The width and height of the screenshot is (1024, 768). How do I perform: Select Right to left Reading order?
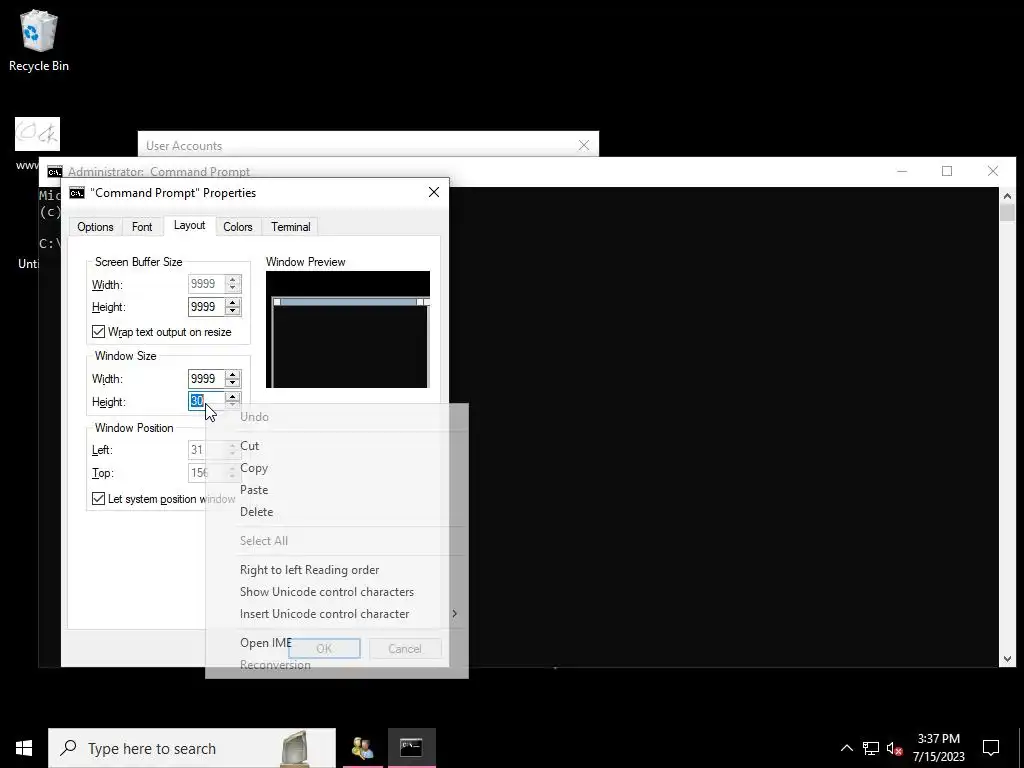tap(336, 569)
